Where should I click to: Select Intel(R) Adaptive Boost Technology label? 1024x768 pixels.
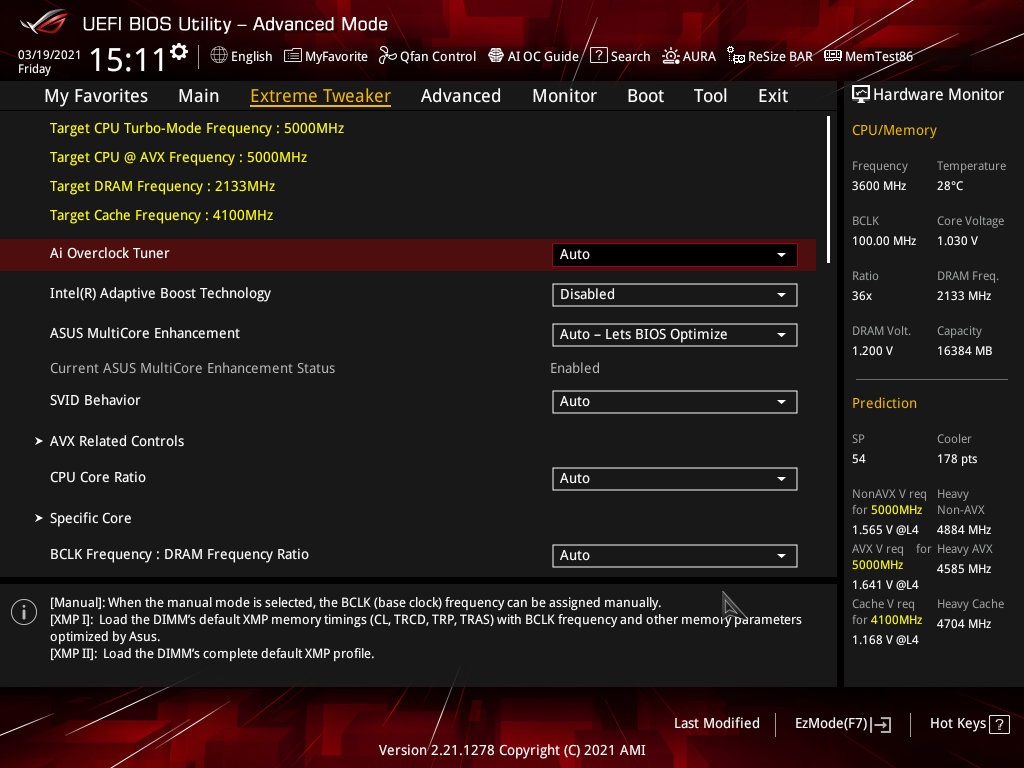click(x=160, y=294)
